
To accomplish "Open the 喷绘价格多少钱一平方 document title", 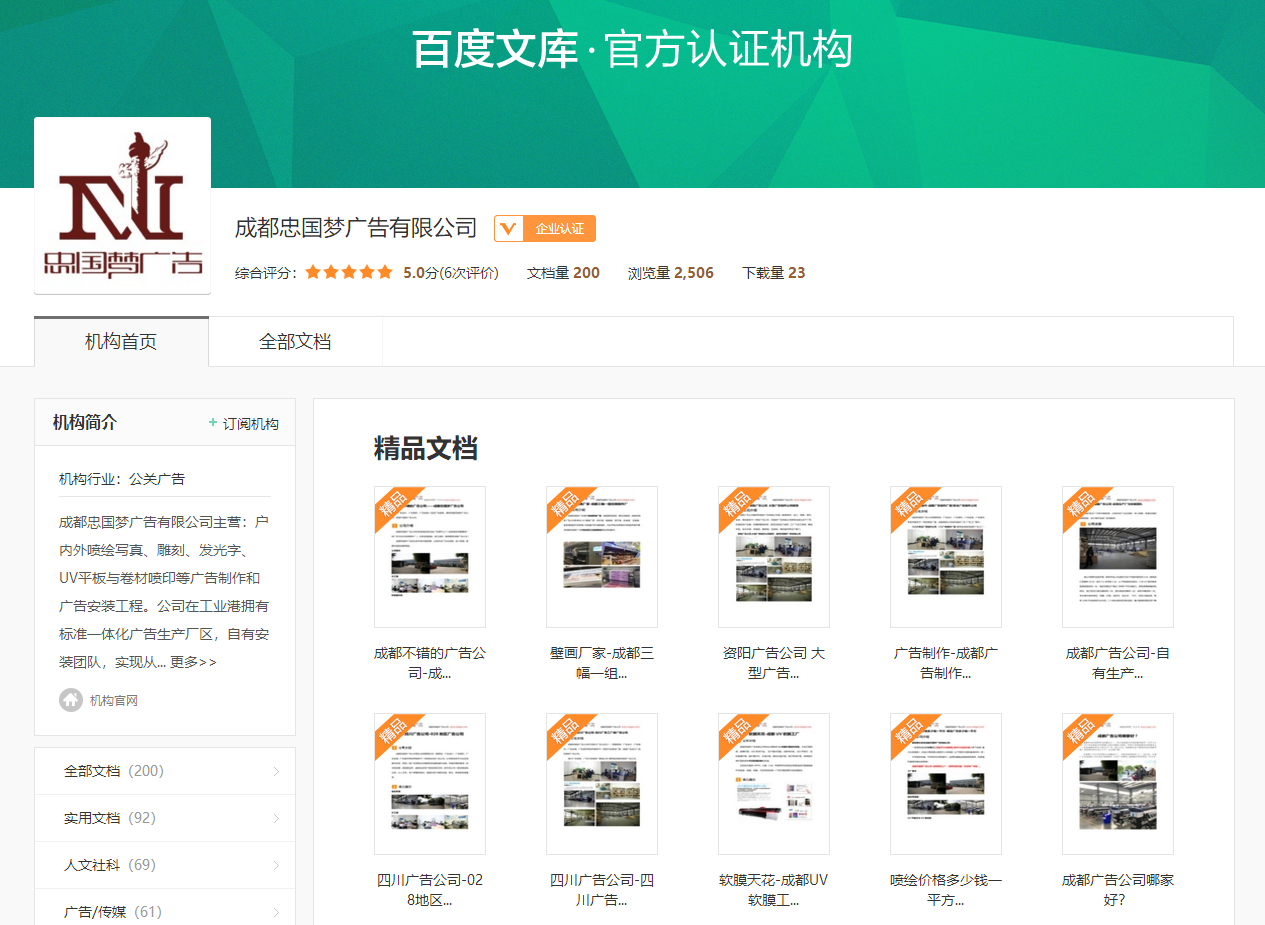I will coord(946,890).
